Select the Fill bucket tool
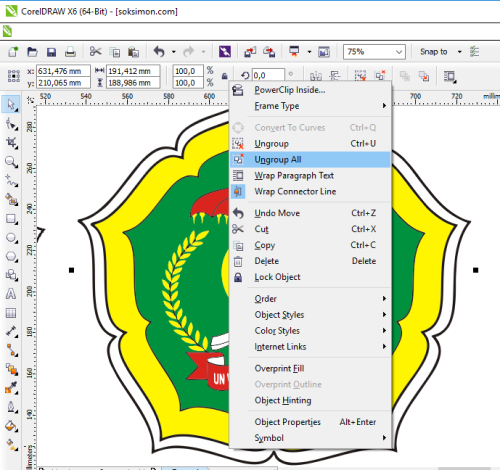Viewport: 500px width, 470px height. 11,426
